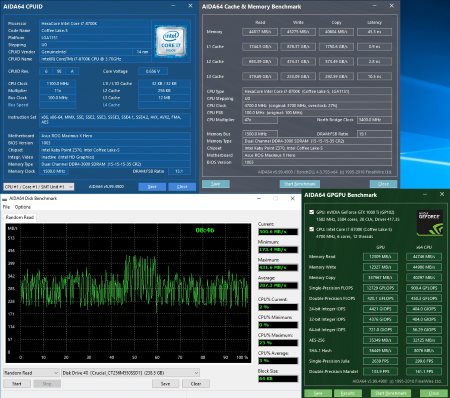Click Start Benchmark in Cache & Memory Benchmark
This screenshot has height=398, width=450.
pos(300,184)
